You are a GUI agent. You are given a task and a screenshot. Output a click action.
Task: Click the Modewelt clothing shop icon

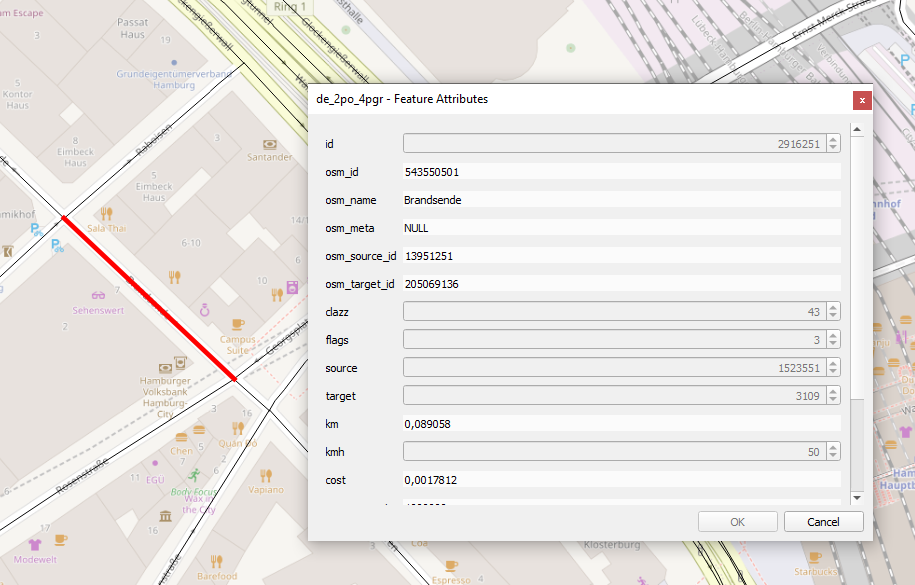pos(35,544)
